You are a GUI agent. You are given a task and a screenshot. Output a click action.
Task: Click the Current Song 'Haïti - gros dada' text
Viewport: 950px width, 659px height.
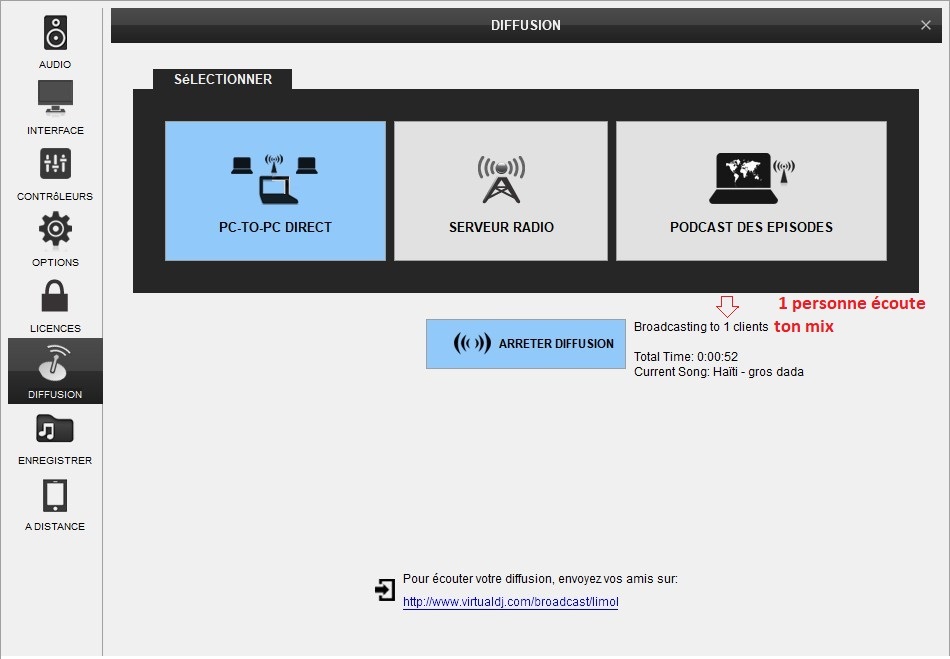pos(718,372)
